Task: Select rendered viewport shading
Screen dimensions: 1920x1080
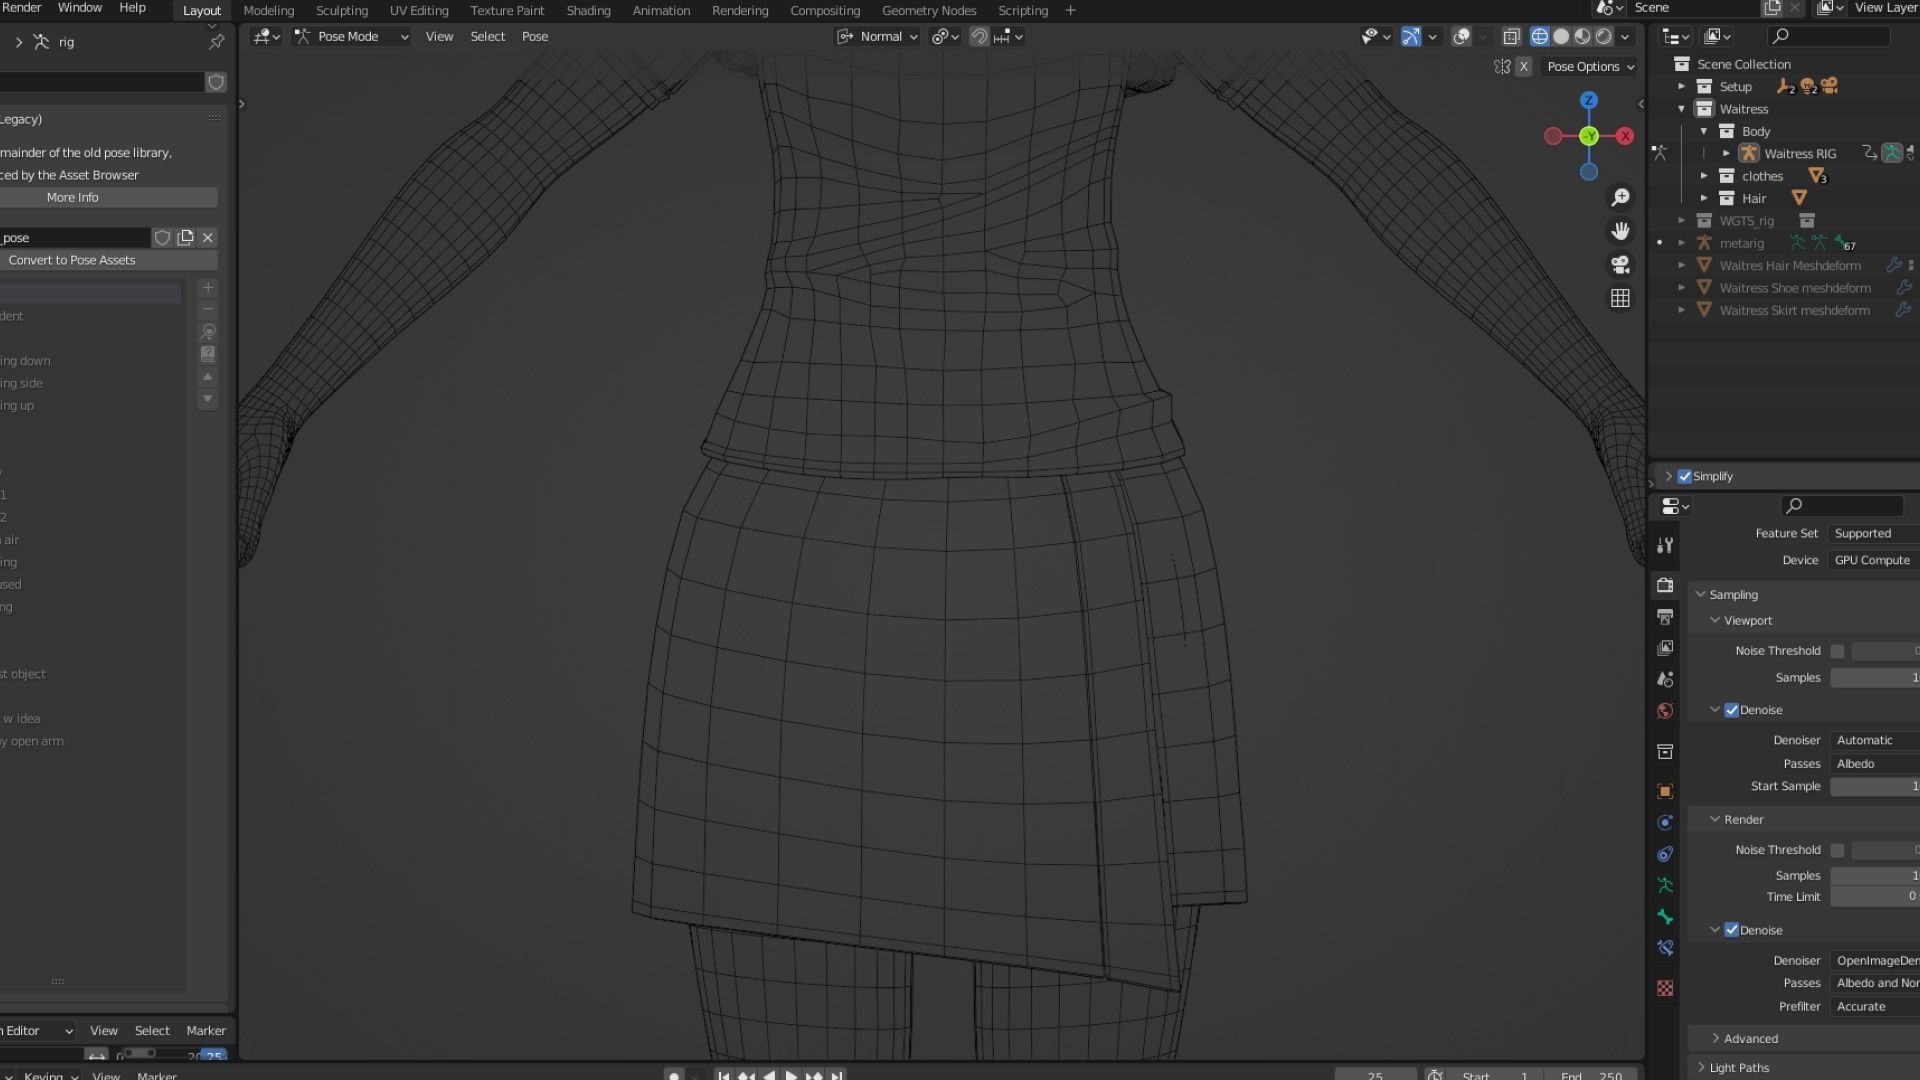Action: pos(1604,37)
